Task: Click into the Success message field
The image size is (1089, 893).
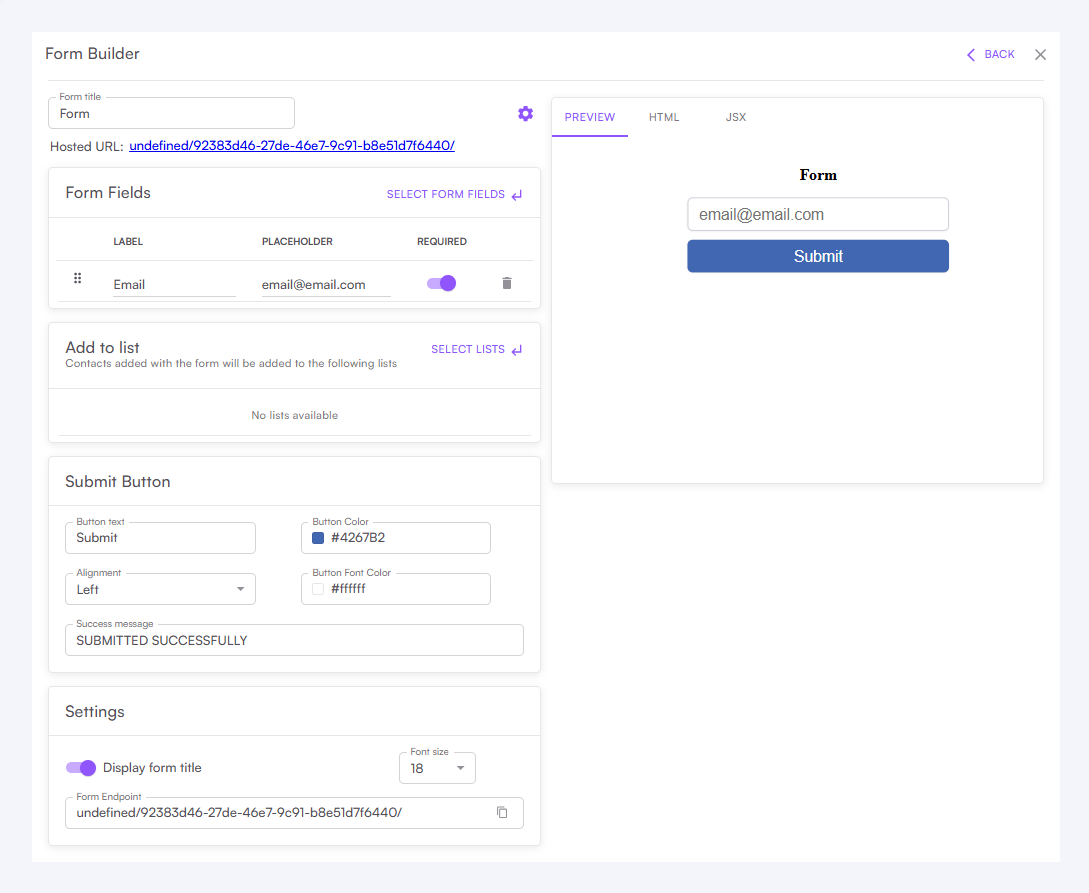Action: click(294, 640)
